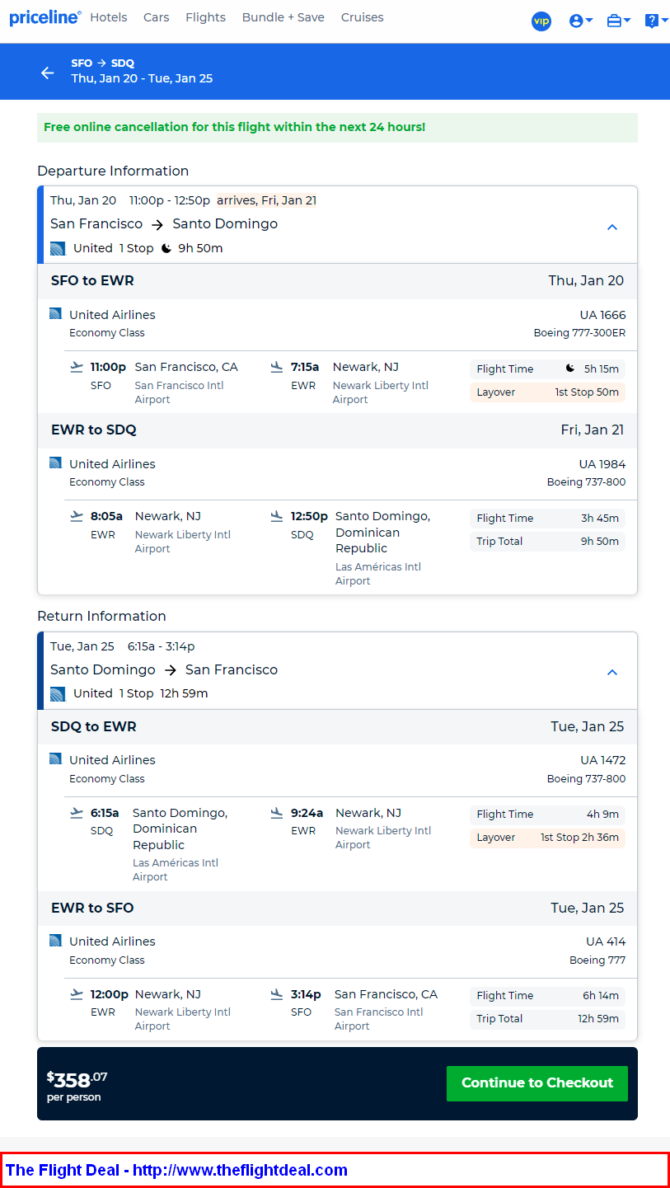670x1188 pixels.
Task: Click the 'Layover 1st Stop 2h 36m' badge
Action: [547, 837]
